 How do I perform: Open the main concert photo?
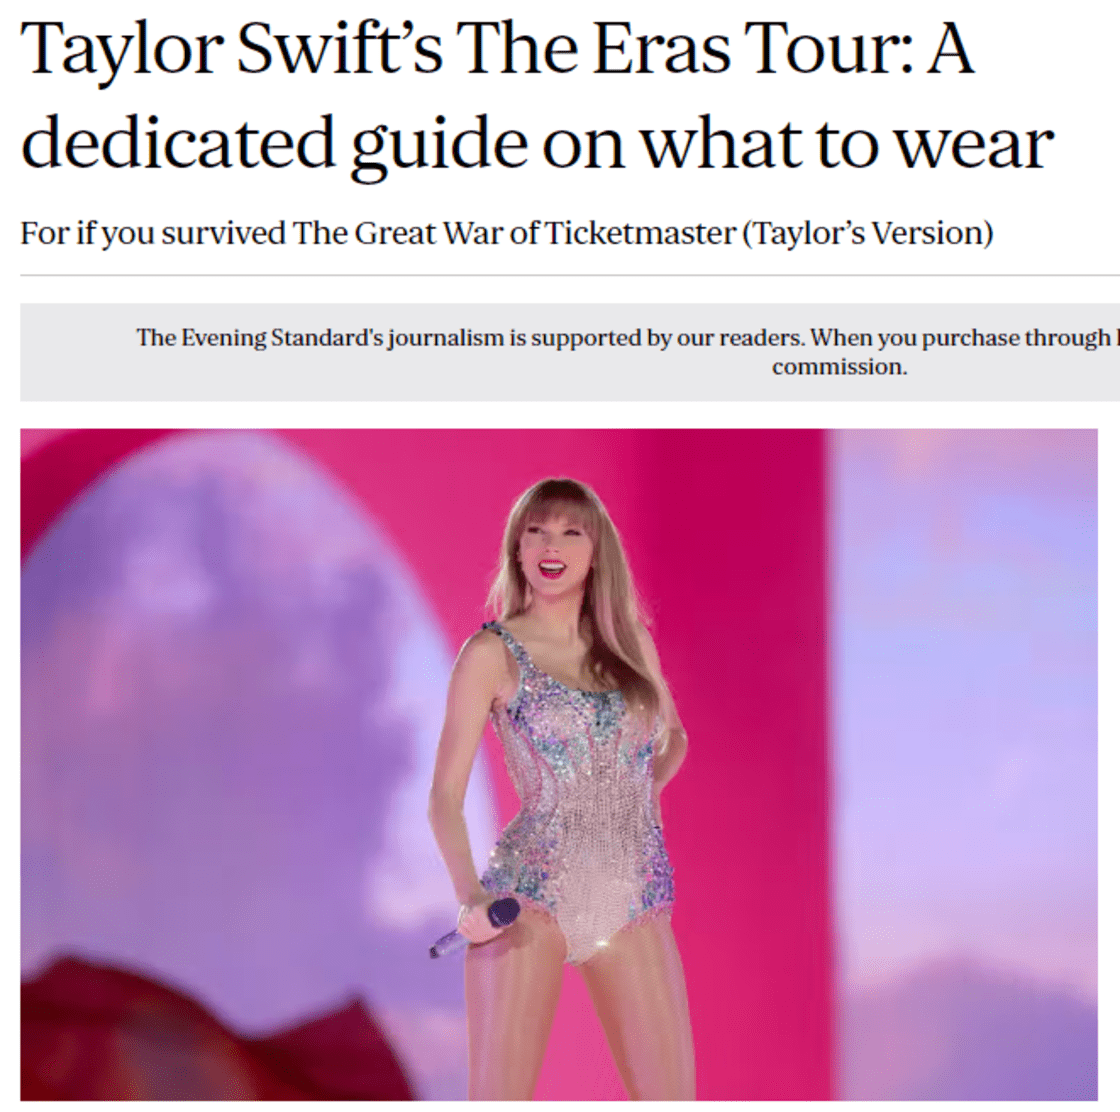559,764
